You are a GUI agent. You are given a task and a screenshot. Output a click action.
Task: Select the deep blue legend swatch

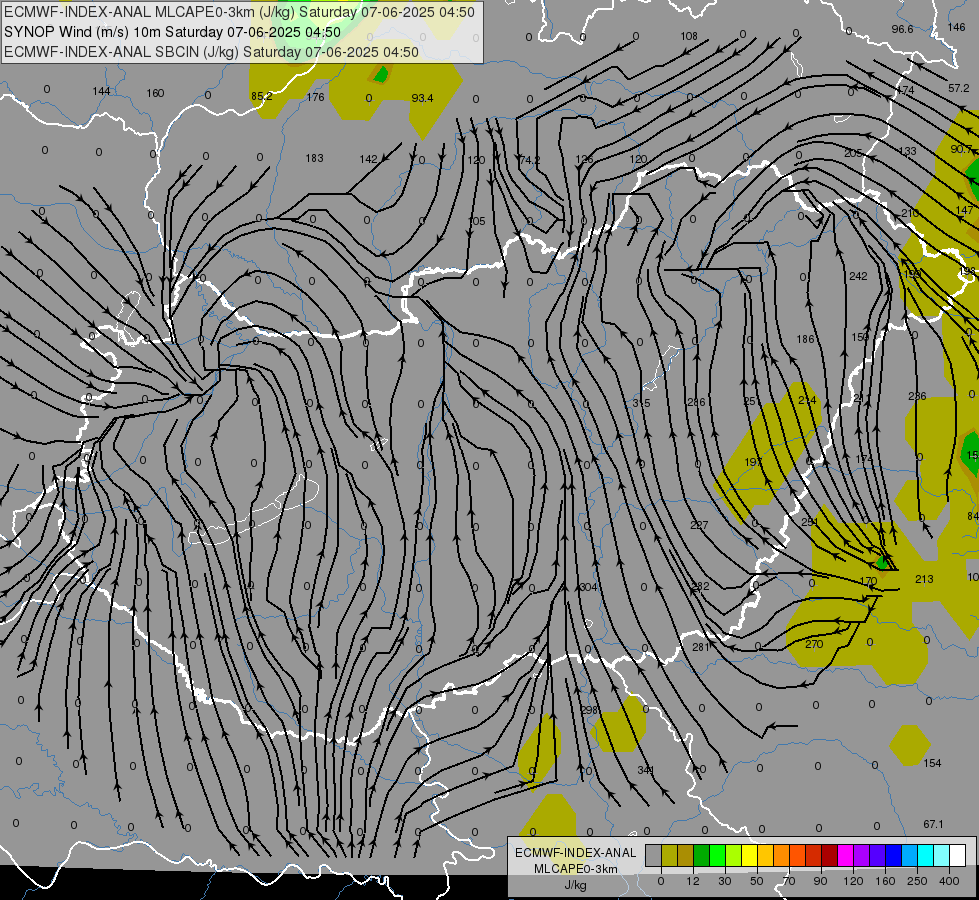pos(893,855)
